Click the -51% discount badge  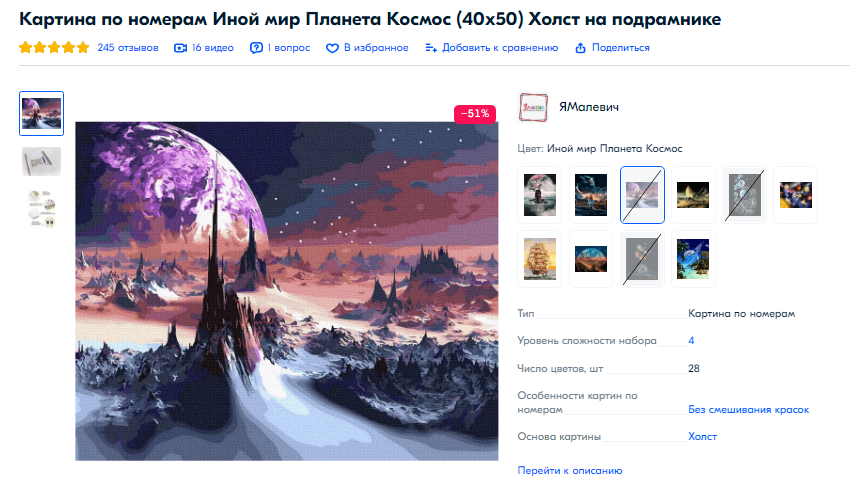[x=475, y=114]
